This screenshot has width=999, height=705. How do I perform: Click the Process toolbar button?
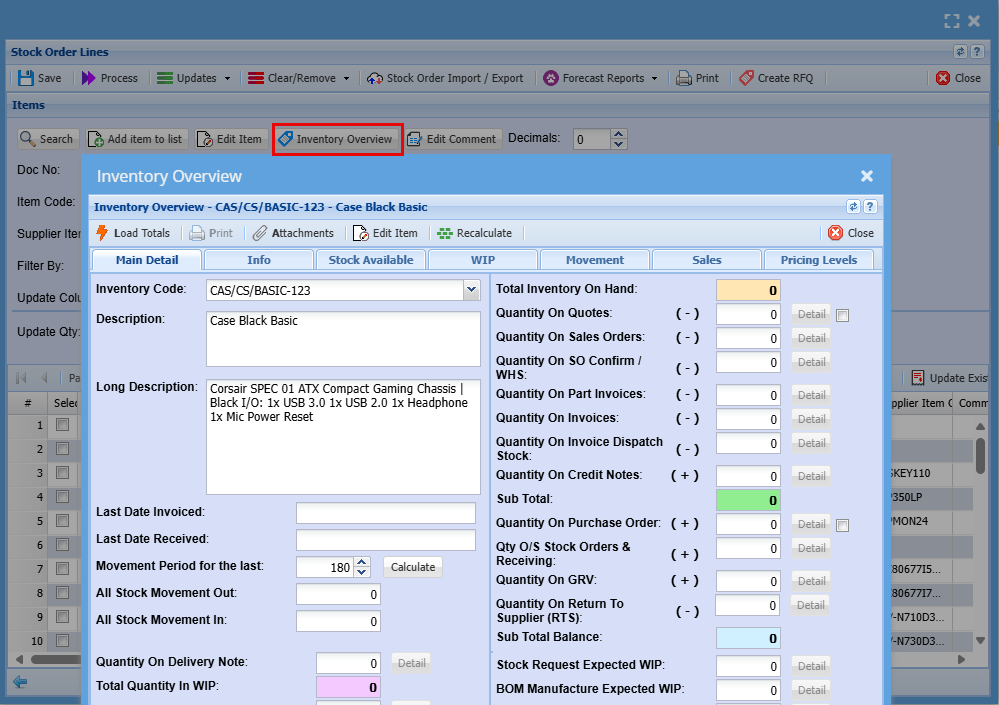coord(109,78)
